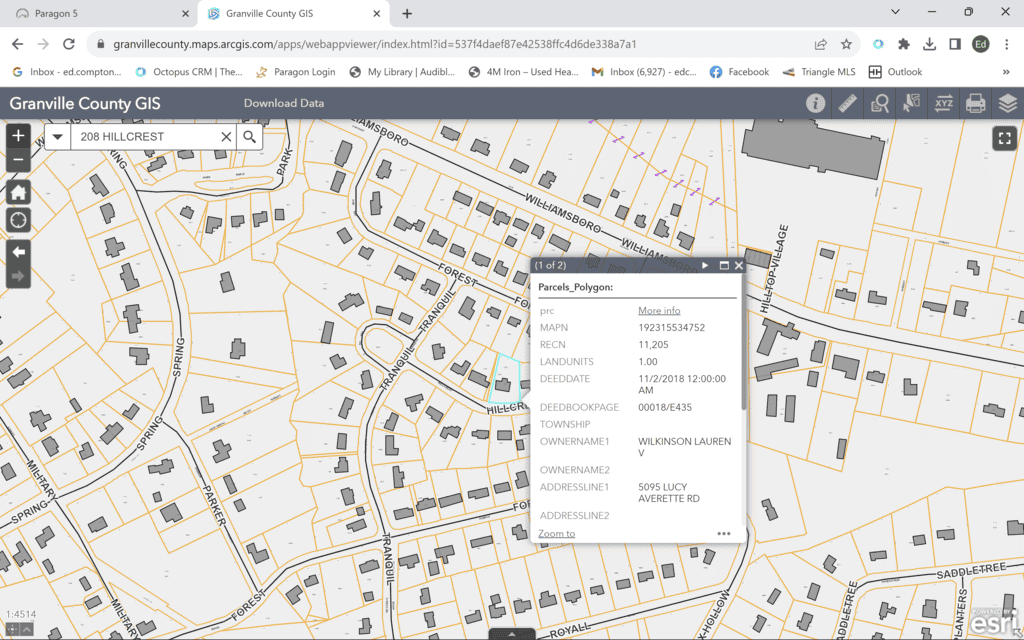Open the About info widget

(x=815, y=103)
